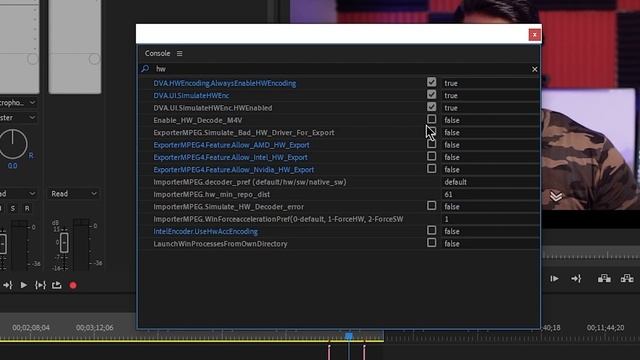Click the pan value 0.0
The height and width of the screenshot is (360, 640).
click(x=13, y=166)
